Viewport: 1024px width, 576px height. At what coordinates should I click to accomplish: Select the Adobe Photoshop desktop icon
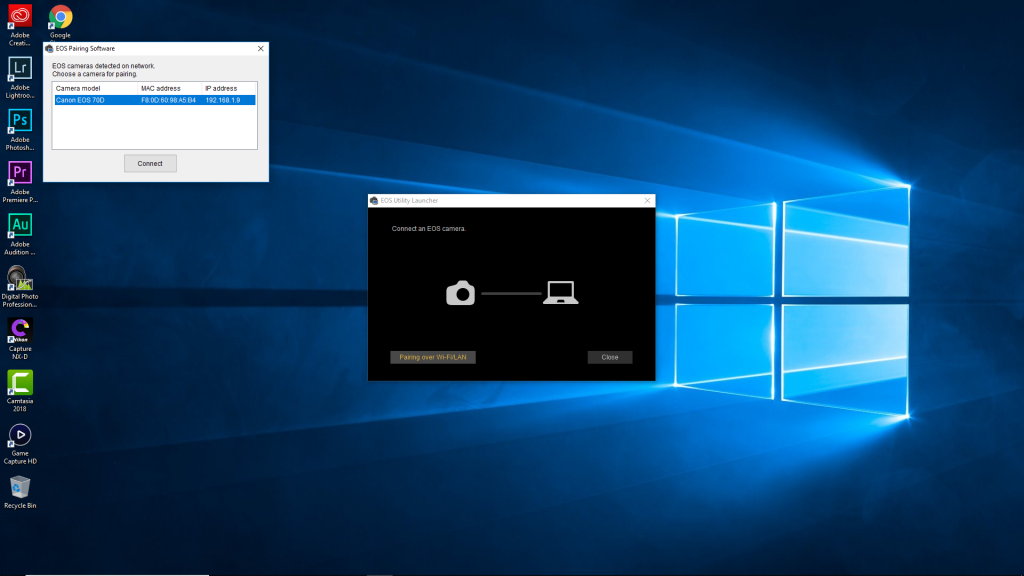(20, 122)
